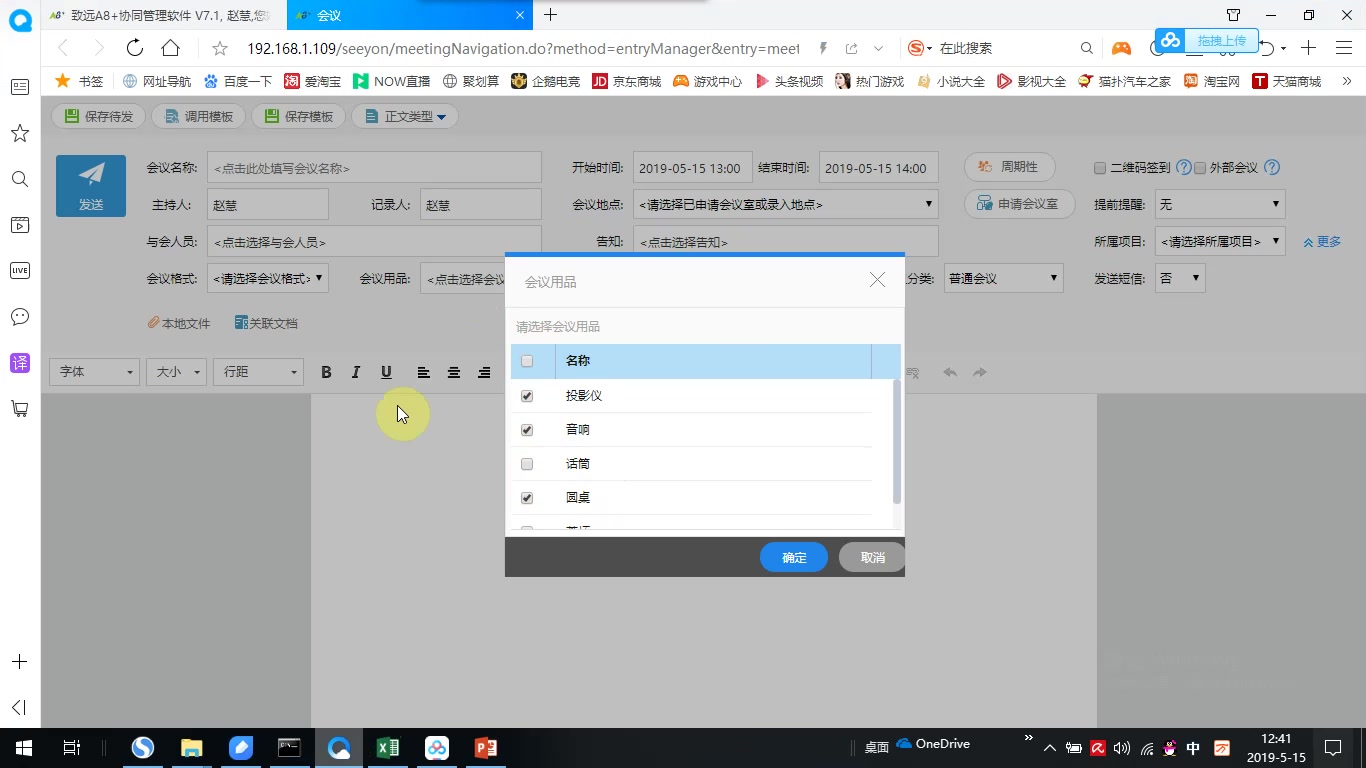The height and width of the screenshot is (768, 1366).
Task: Click the game controller icon in browser toolbar
Action: (1121, 48)
